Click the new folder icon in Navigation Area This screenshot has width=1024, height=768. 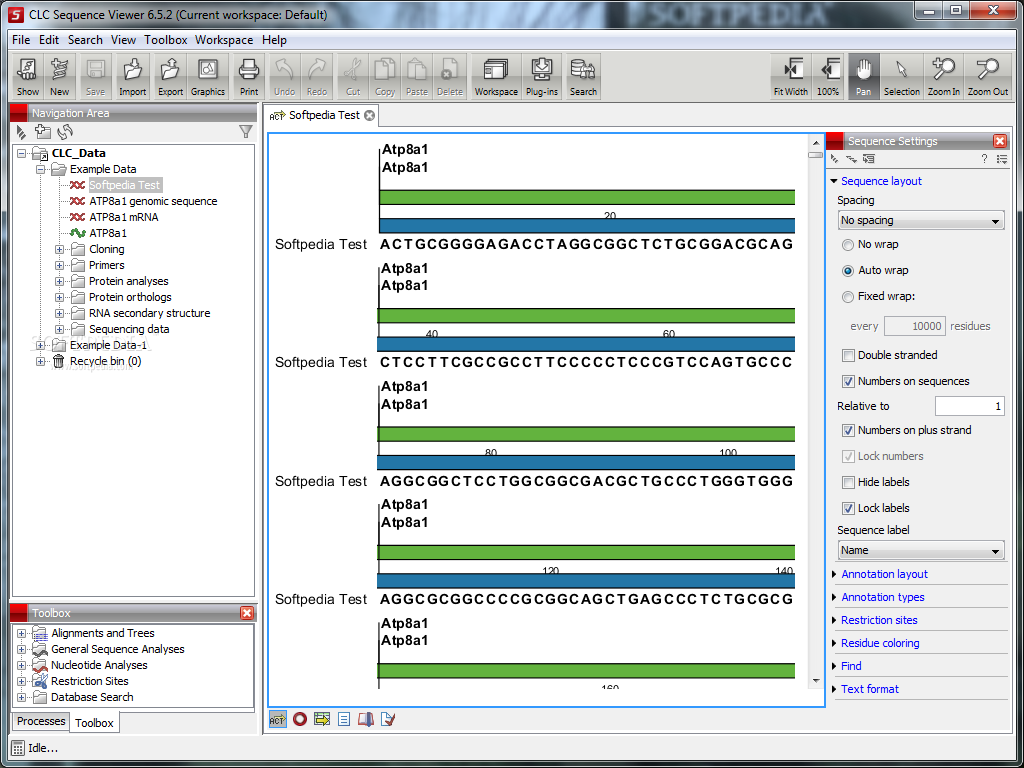point(43,132)
